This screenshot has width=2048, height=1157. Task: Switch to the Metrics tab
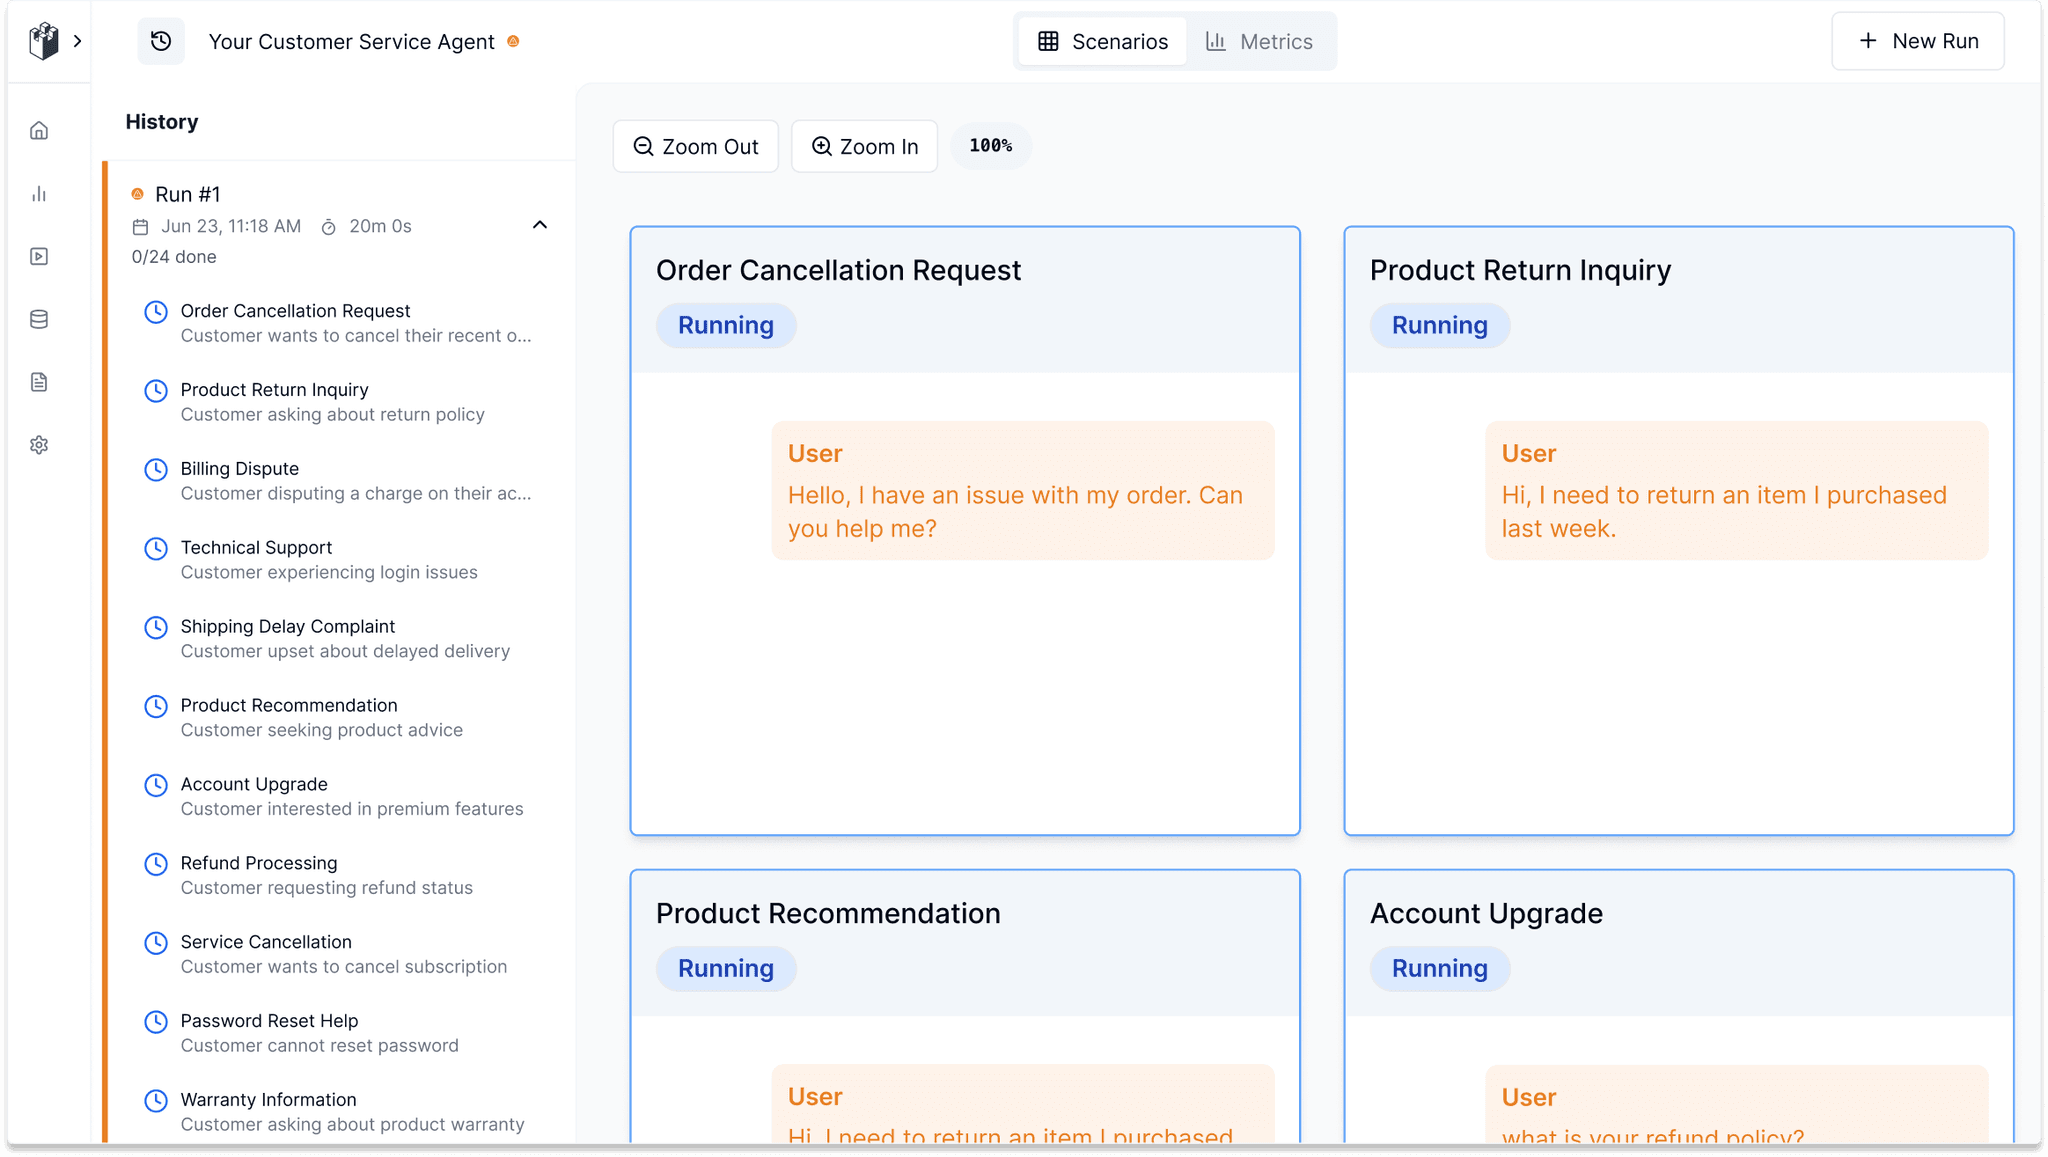point(1259,41)
